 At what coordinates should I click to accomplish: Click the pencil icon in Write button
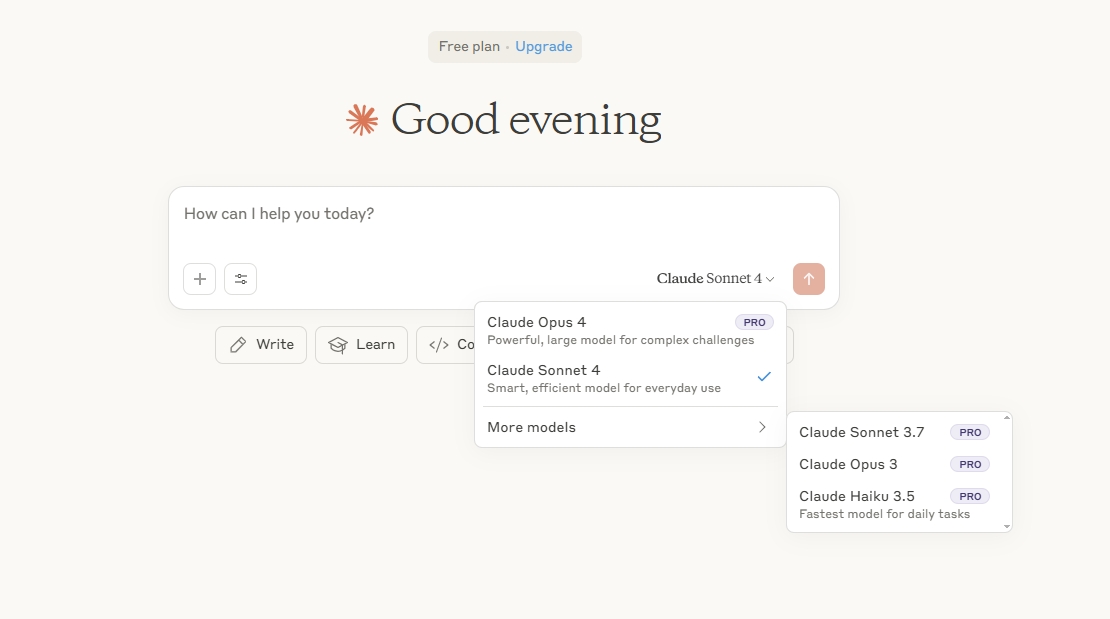pos(238,345)
